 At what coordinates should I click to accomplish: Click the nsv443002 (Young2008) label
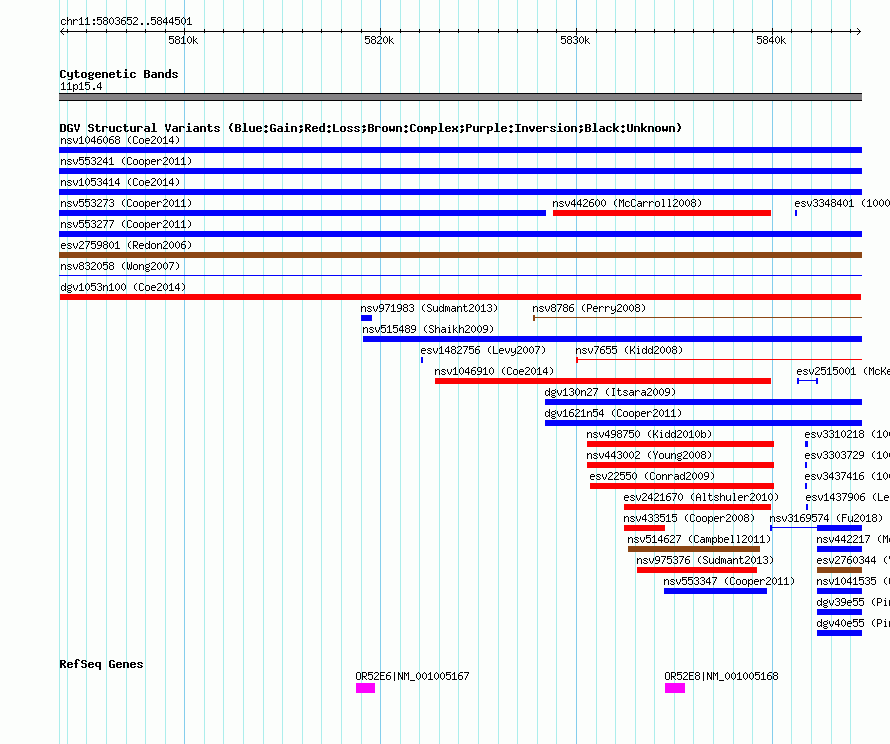(649, 455)
